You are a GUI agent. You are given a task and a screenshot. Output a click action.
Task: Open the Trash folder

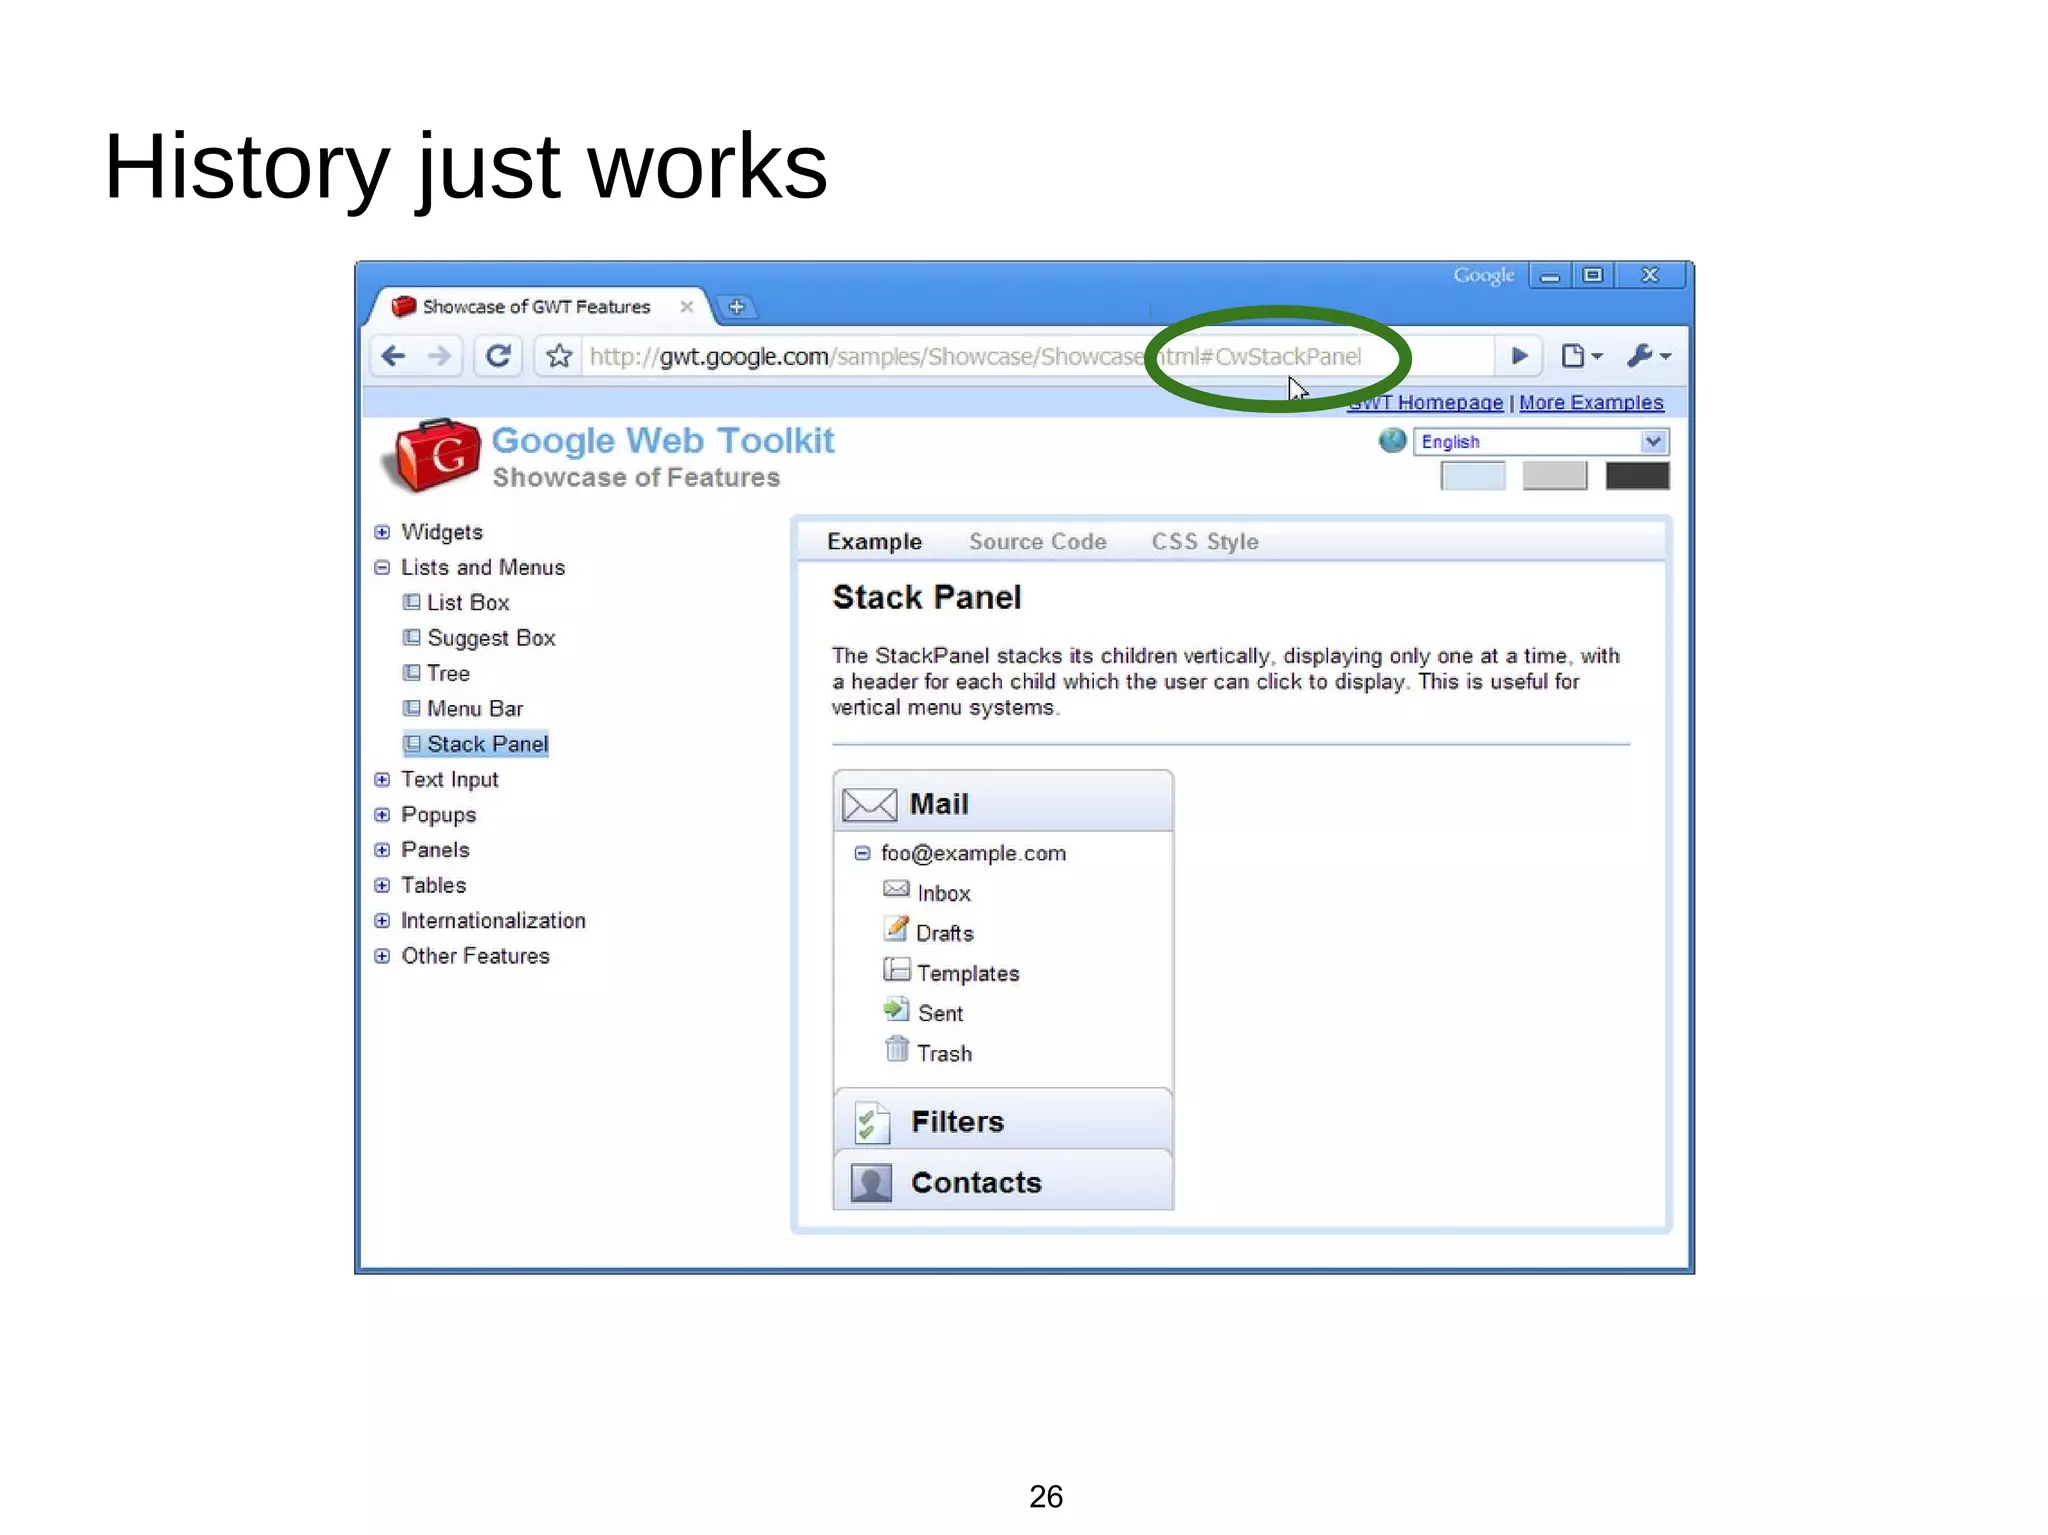[944, 1054]
